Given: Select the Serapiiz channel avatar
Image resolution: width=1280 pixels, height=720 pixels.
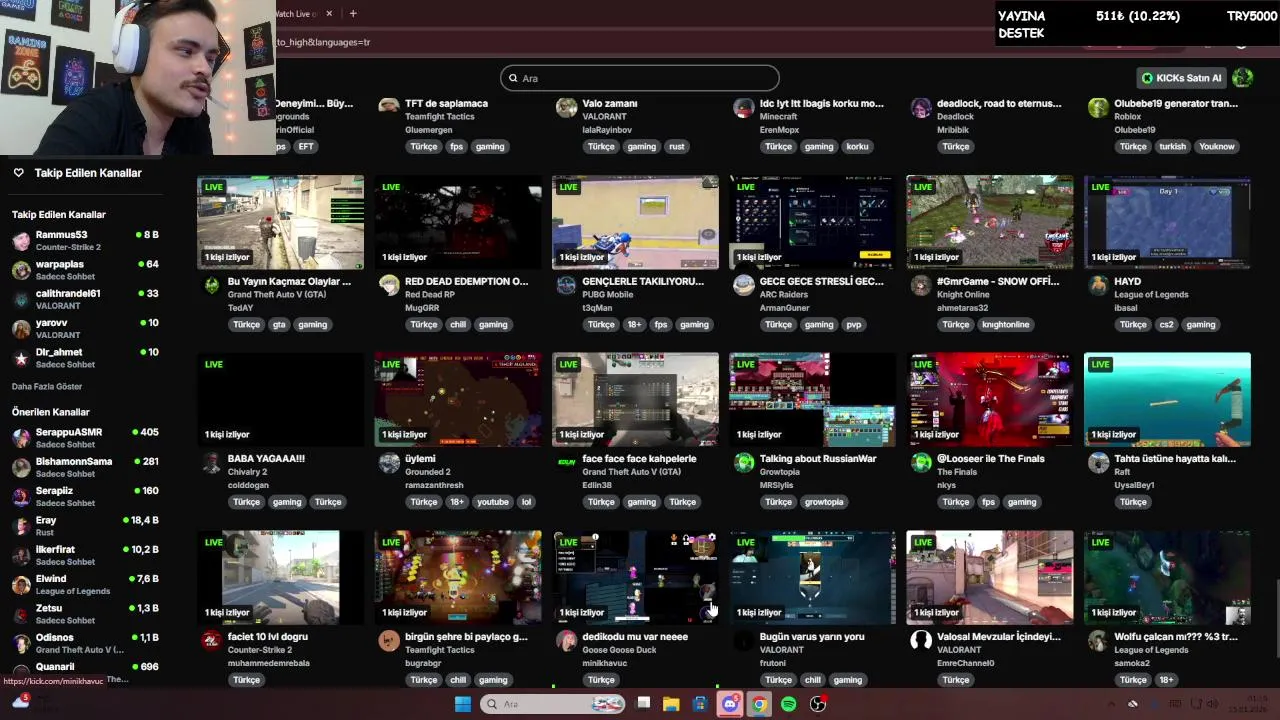Looking at the screenshot, I should (21, 497).
